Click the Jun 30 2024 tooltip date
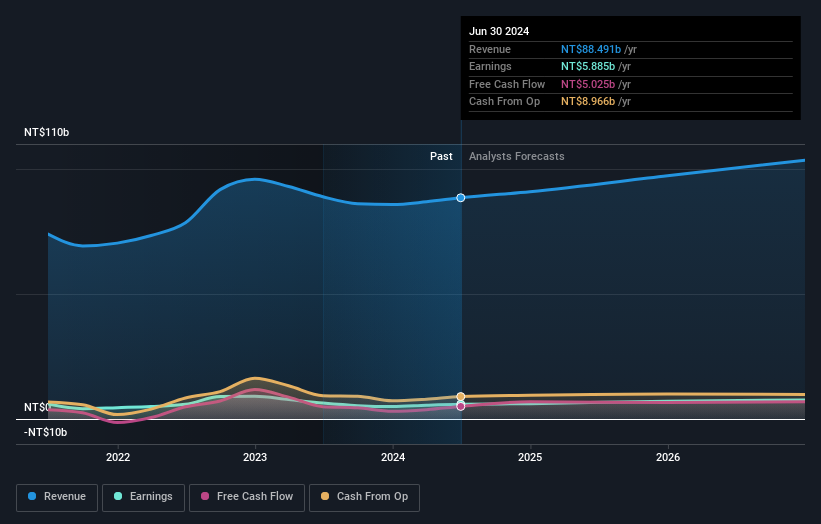 pos(499,31)
